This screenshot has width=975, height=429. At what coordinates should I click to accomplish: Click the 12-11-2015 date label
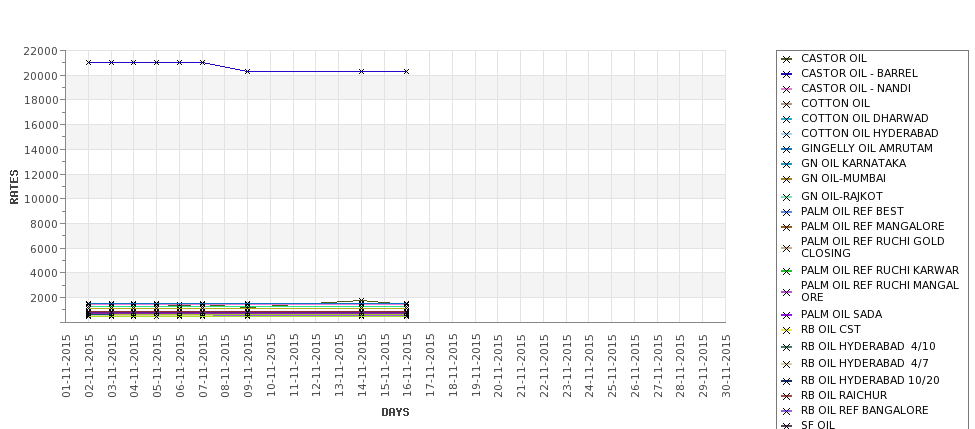point(317,366)
